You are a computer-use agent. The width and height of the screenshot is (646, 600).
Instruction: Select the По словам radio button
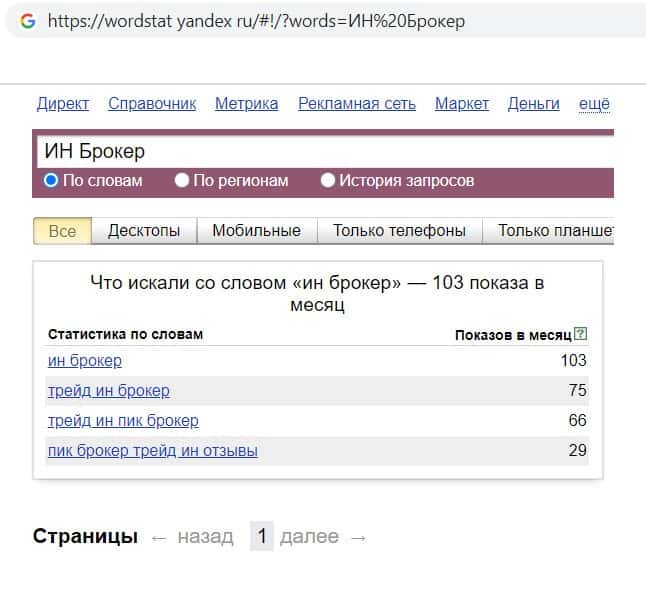51,181
